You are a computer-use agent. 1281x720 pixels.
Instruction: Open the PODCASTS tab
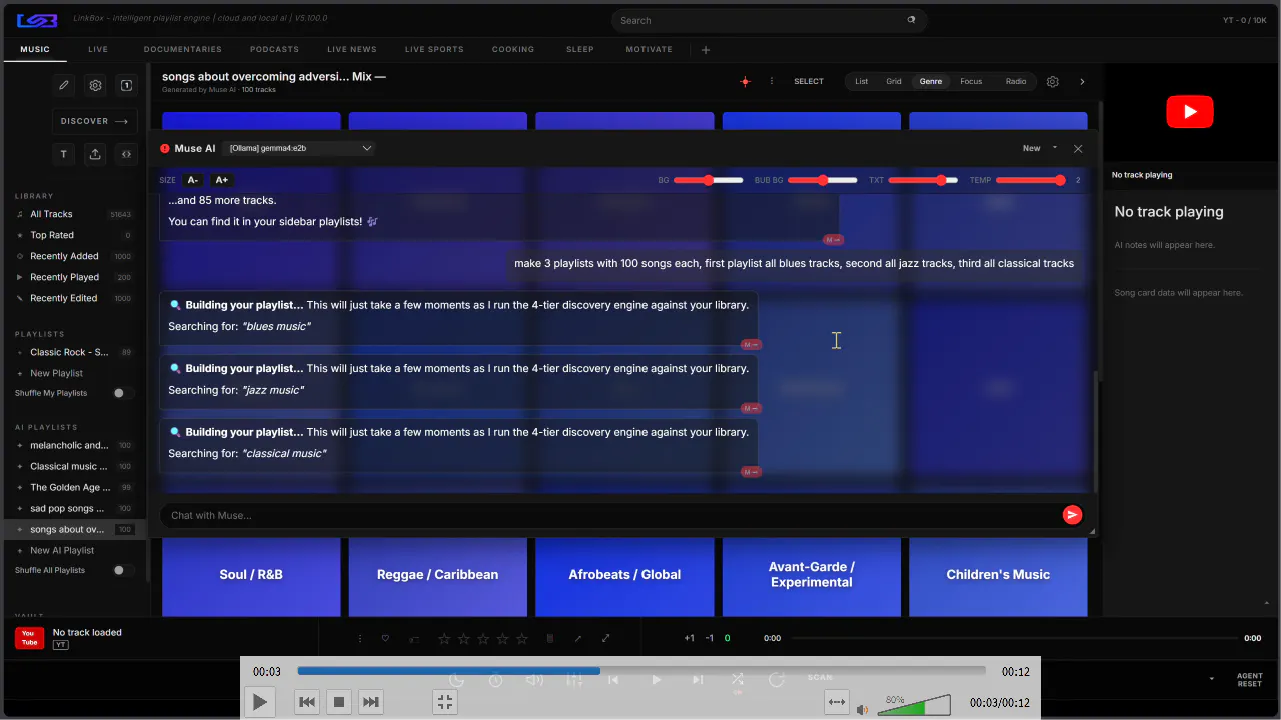point(275,50)
